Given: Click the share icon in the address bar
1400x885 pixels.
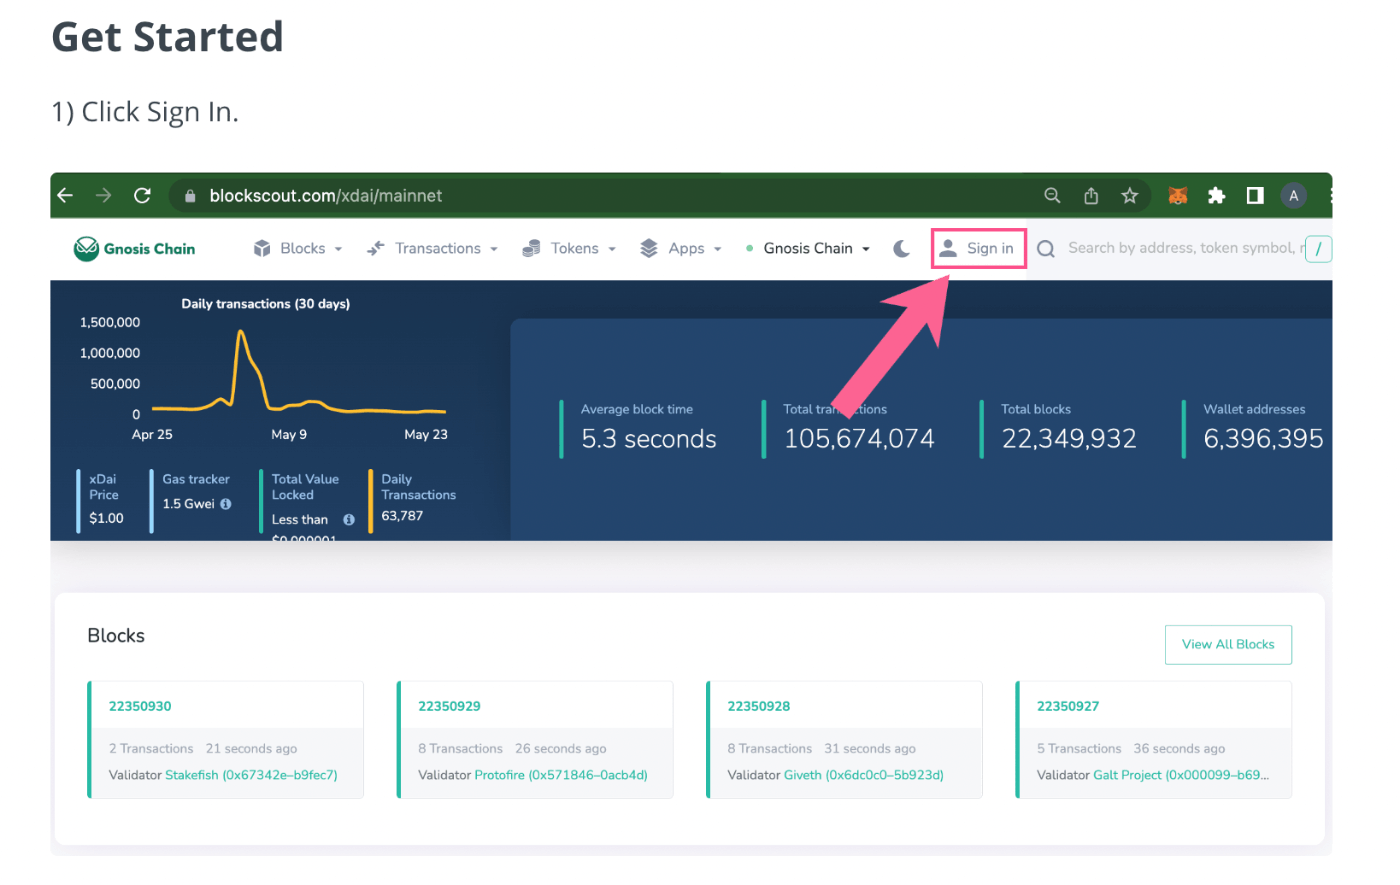Looking at the screenshot, I should click(x=1091, y=196).
